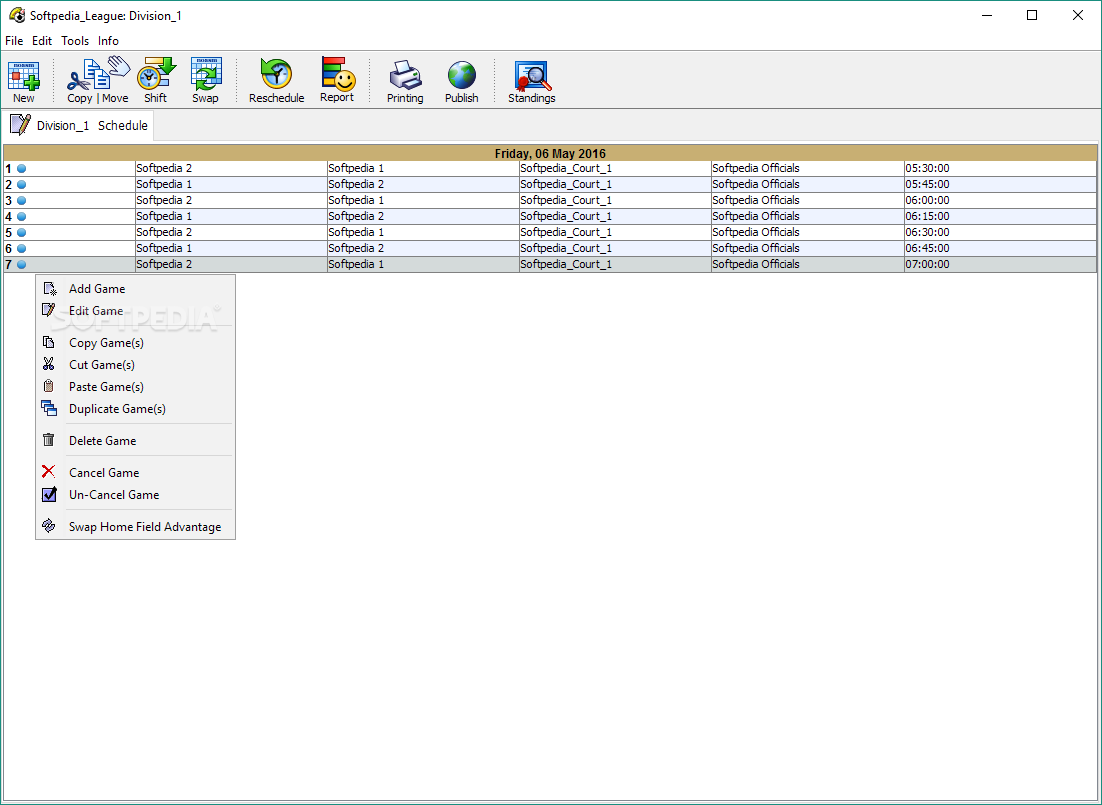Click the New schedule toolbar icon

click(23, 76)
